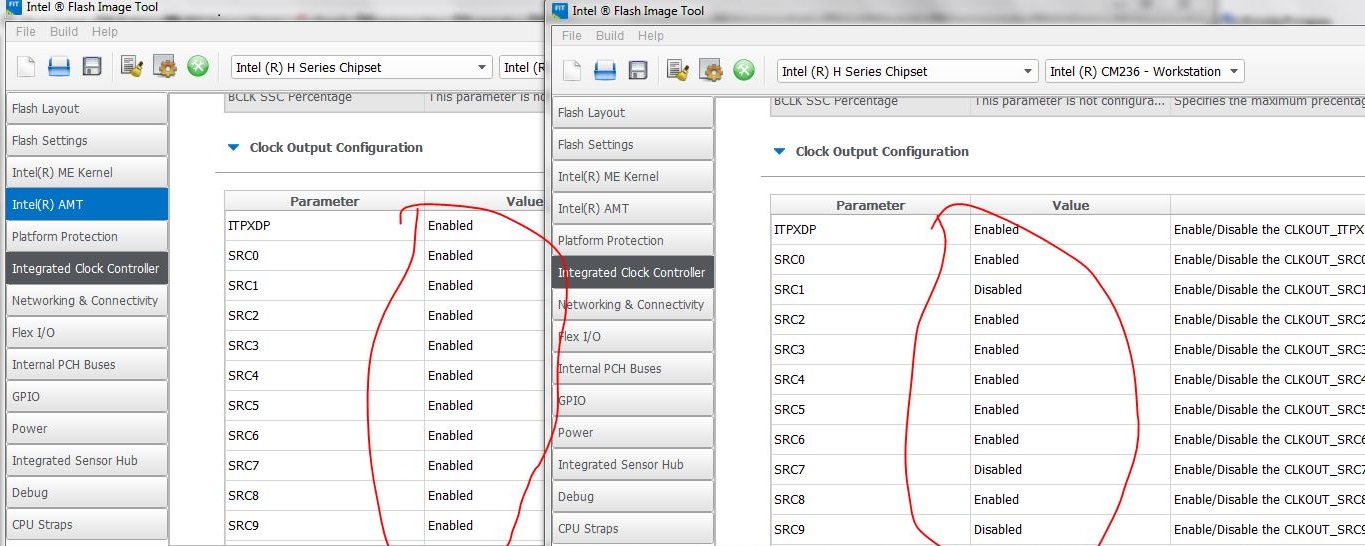Select Intel(R) AMT tab in left window
This screenshot has height=546, width=1365.
tap(87, 205)
